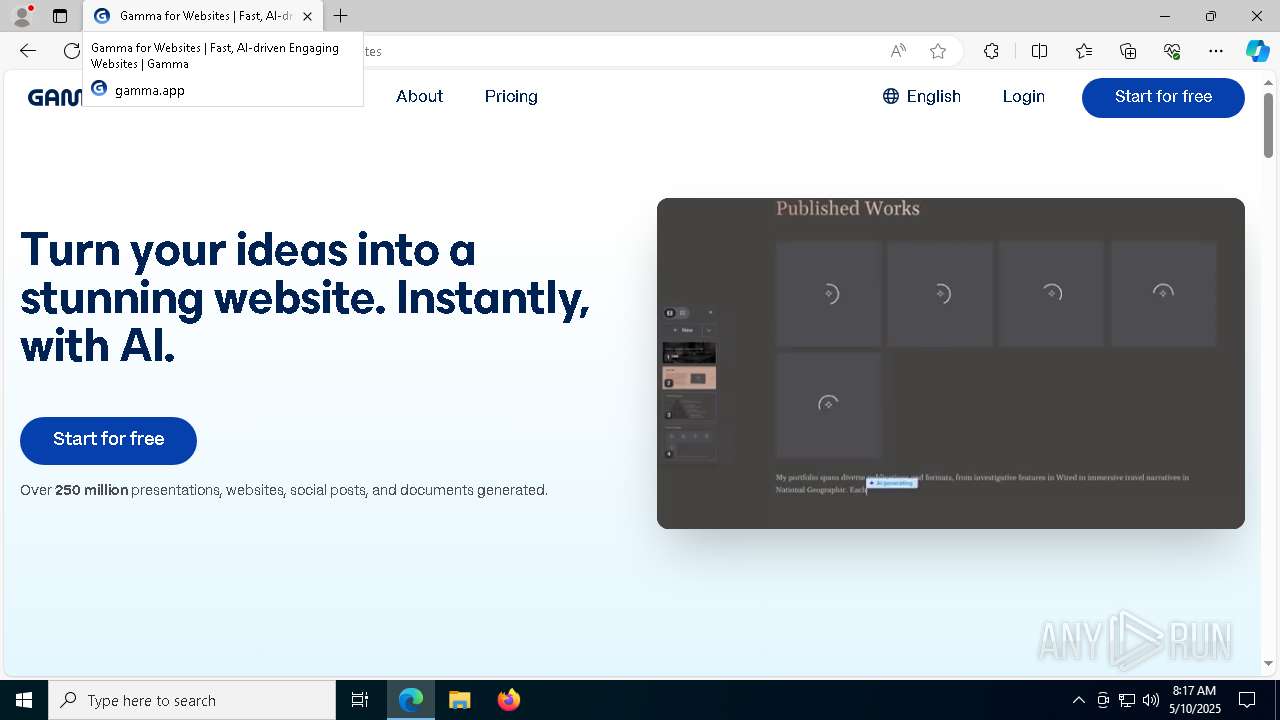Open the volume tray icon

pos(1151,700)
